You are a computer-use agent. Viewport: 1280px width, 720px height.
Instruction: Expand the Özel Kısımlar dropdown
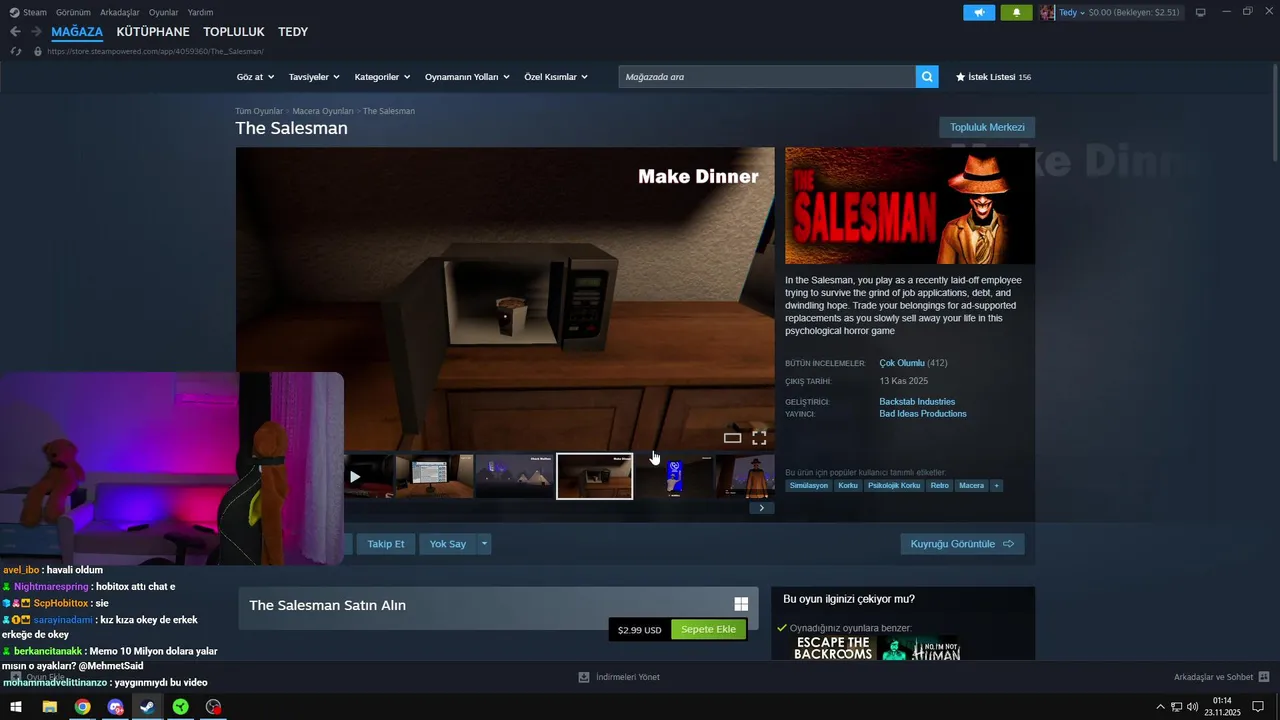(x=556, y=77)
